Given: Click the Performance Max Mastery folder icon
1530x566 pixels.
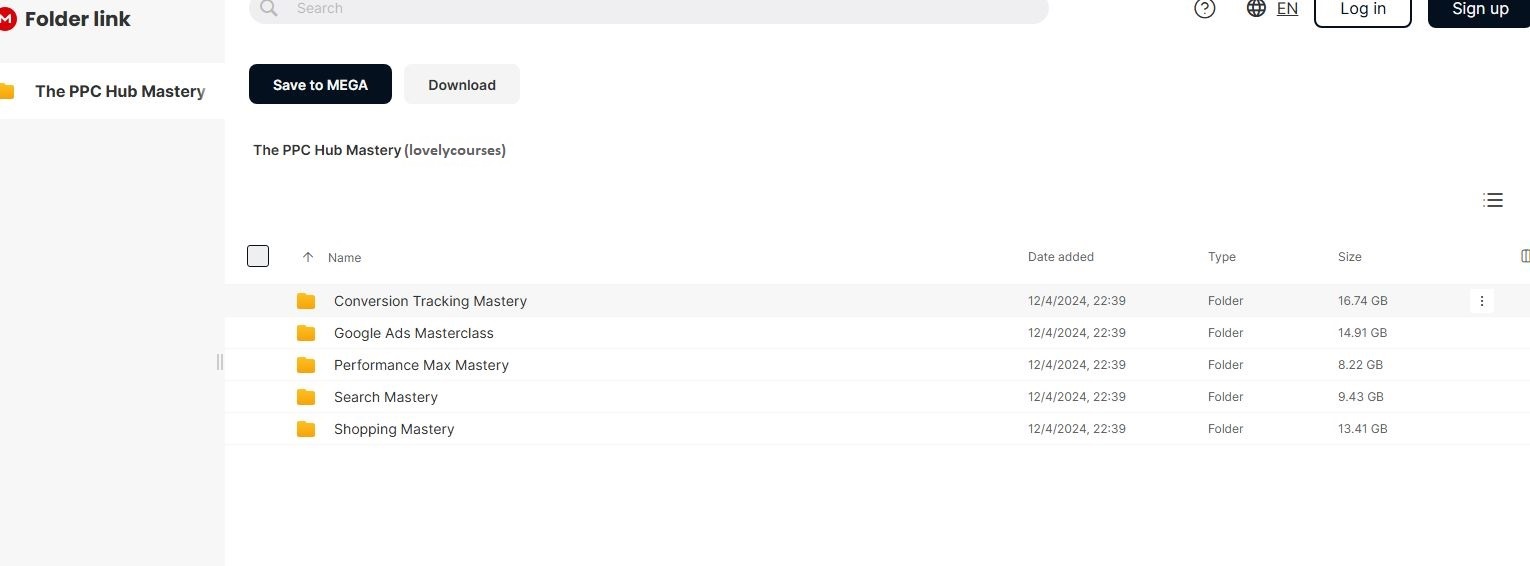Looking at the screenshot, I should click(x=306, y=365).
